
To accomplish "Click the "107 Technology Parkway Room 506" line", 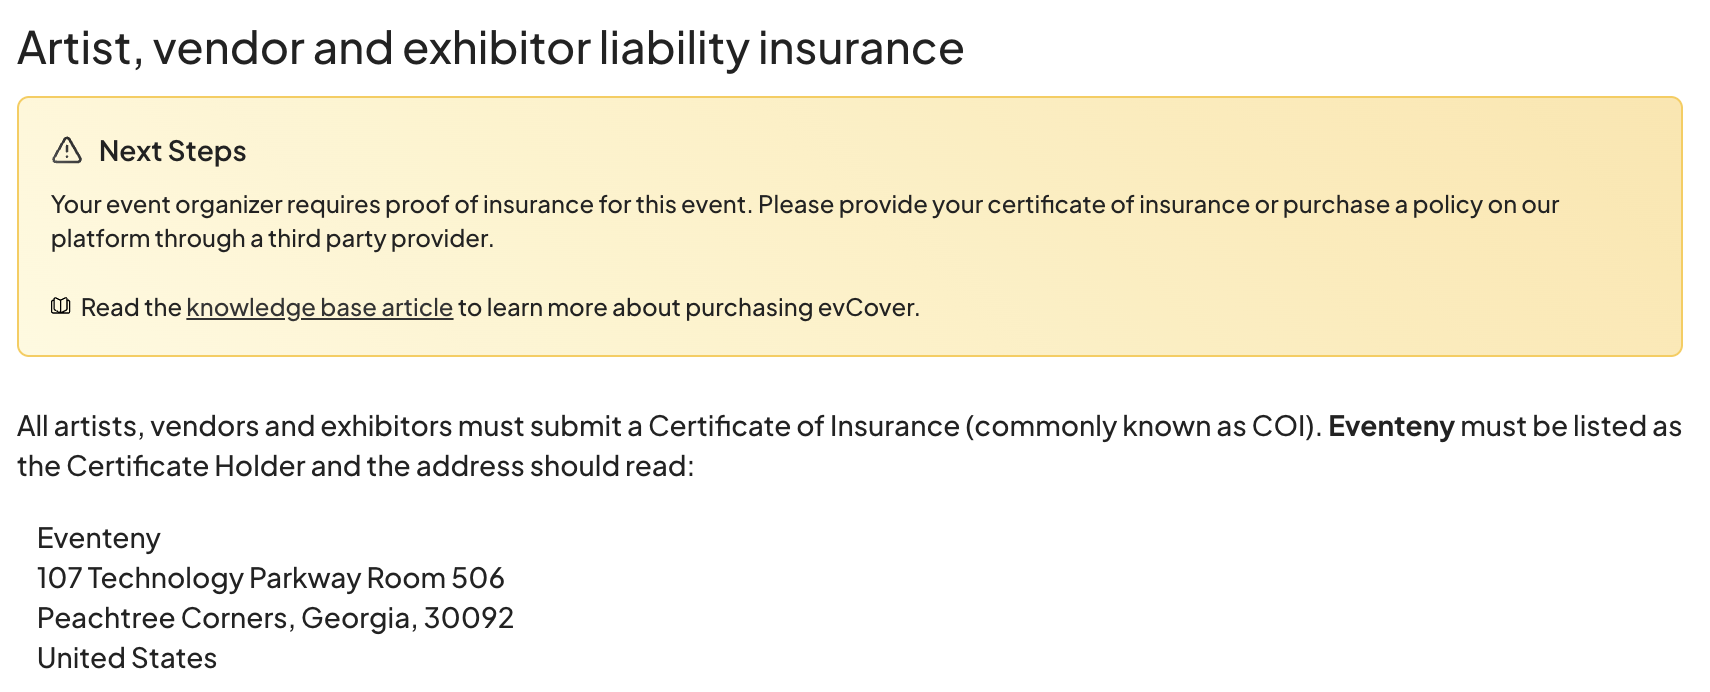I will coord(270,579).
